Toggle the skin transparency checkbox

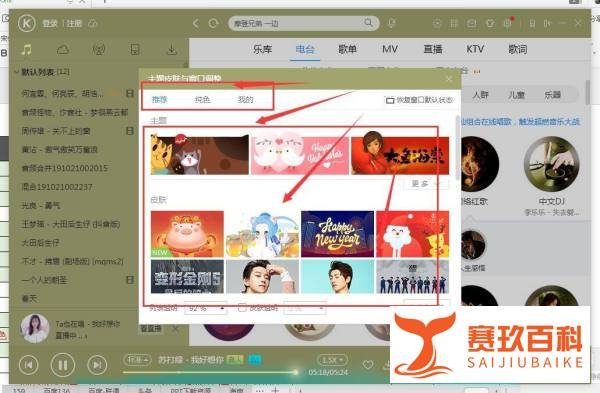242,307
